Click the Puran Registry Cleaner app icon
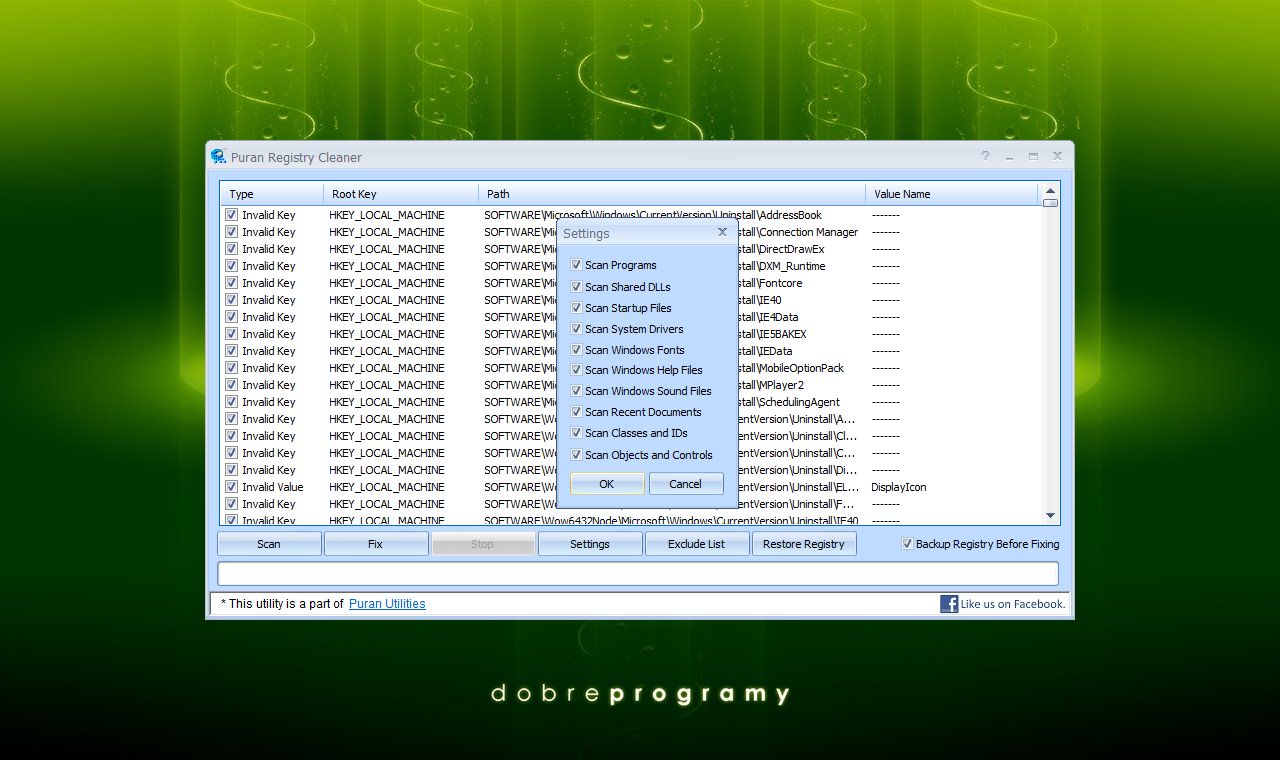 218,156
